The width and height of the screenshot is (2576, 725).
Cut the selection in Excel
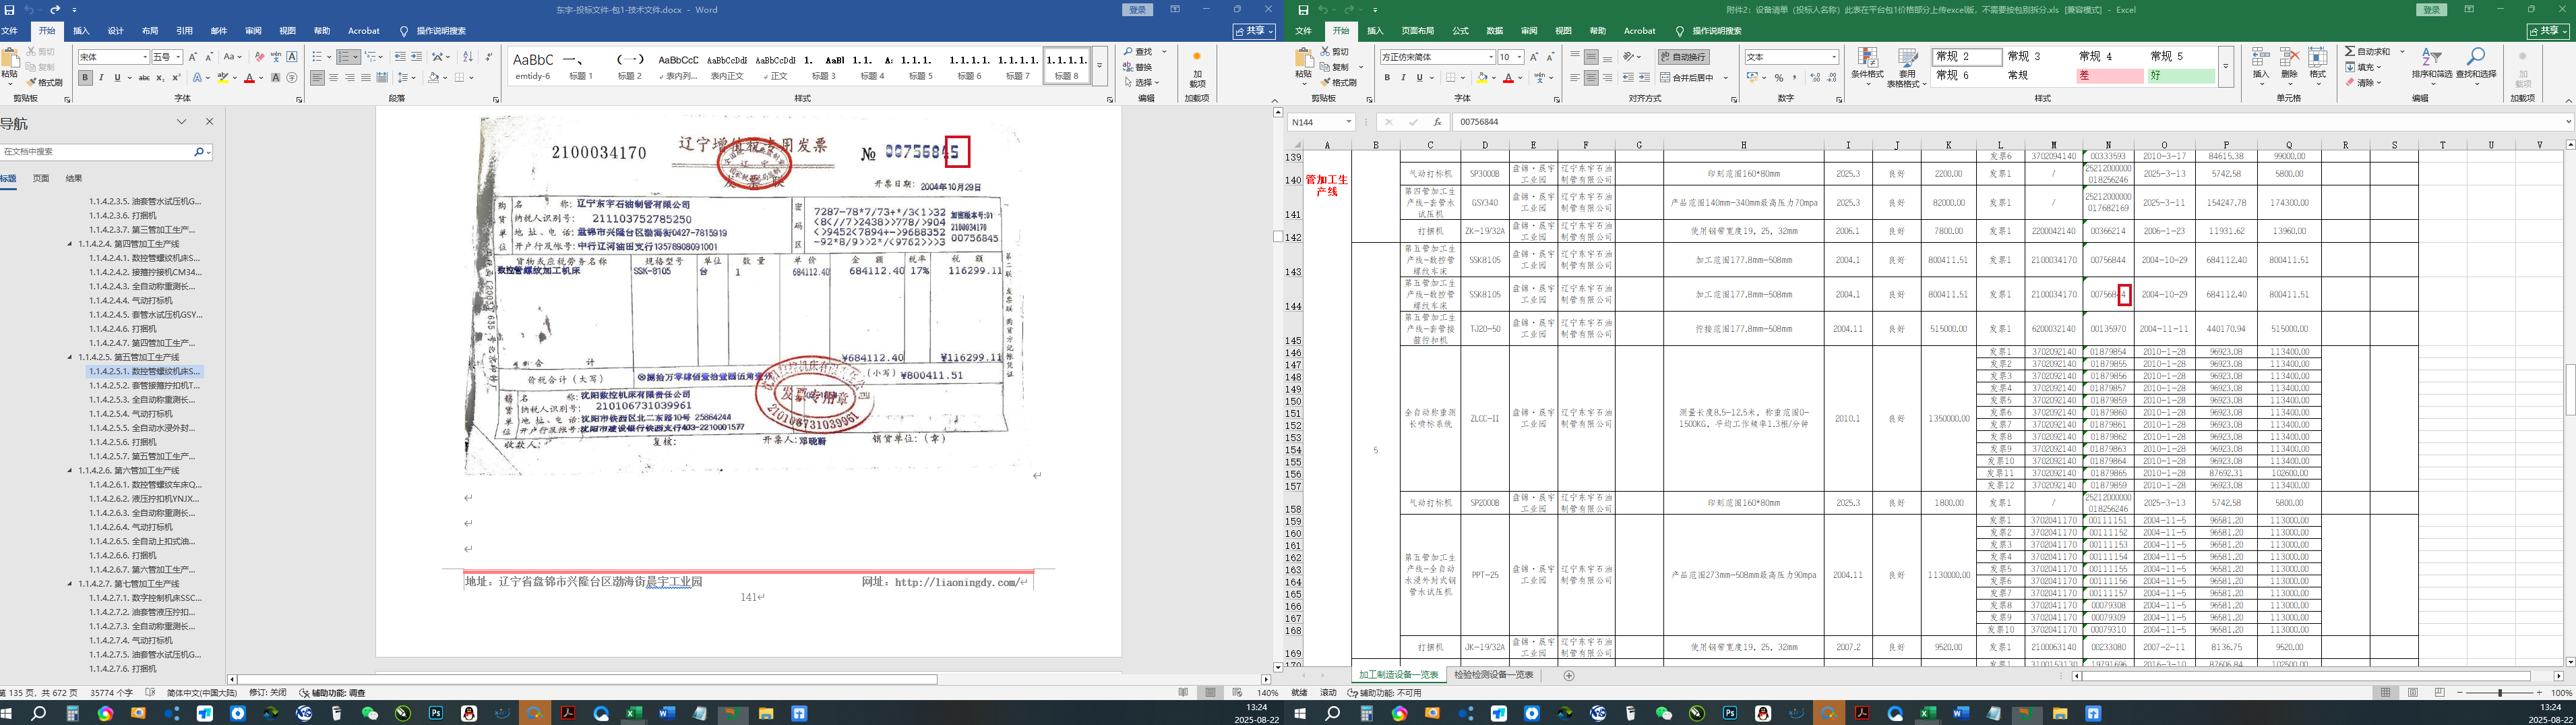tap(1335, 51)
